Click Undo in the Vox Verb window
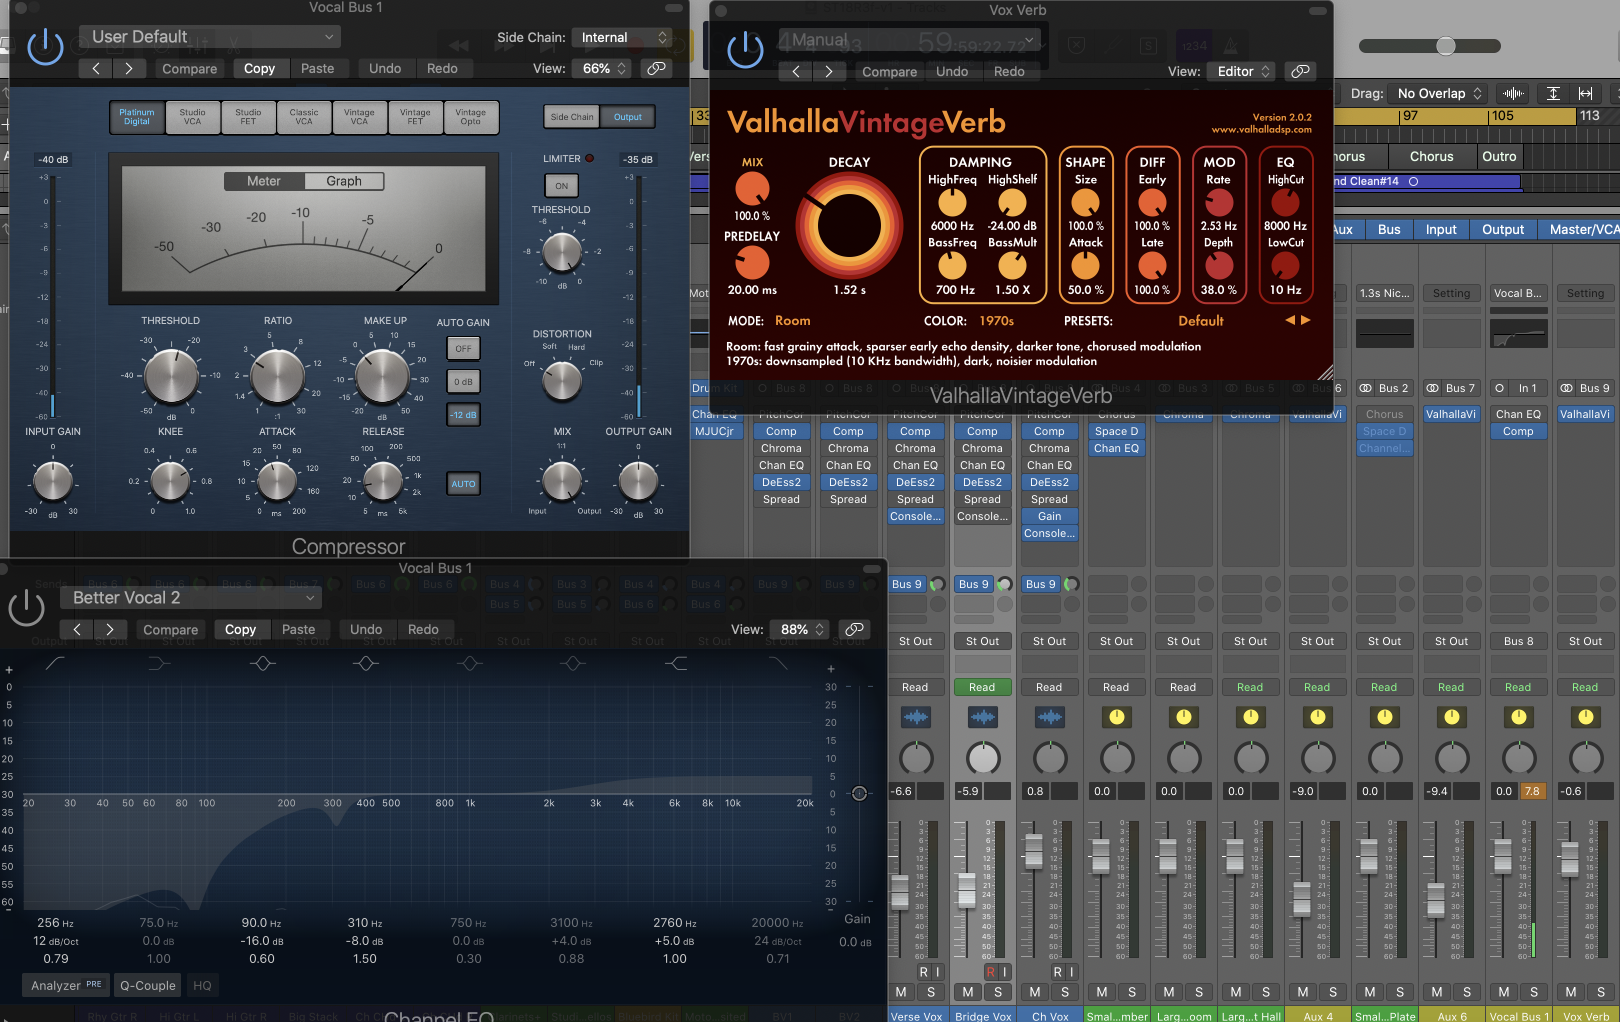 952,71
